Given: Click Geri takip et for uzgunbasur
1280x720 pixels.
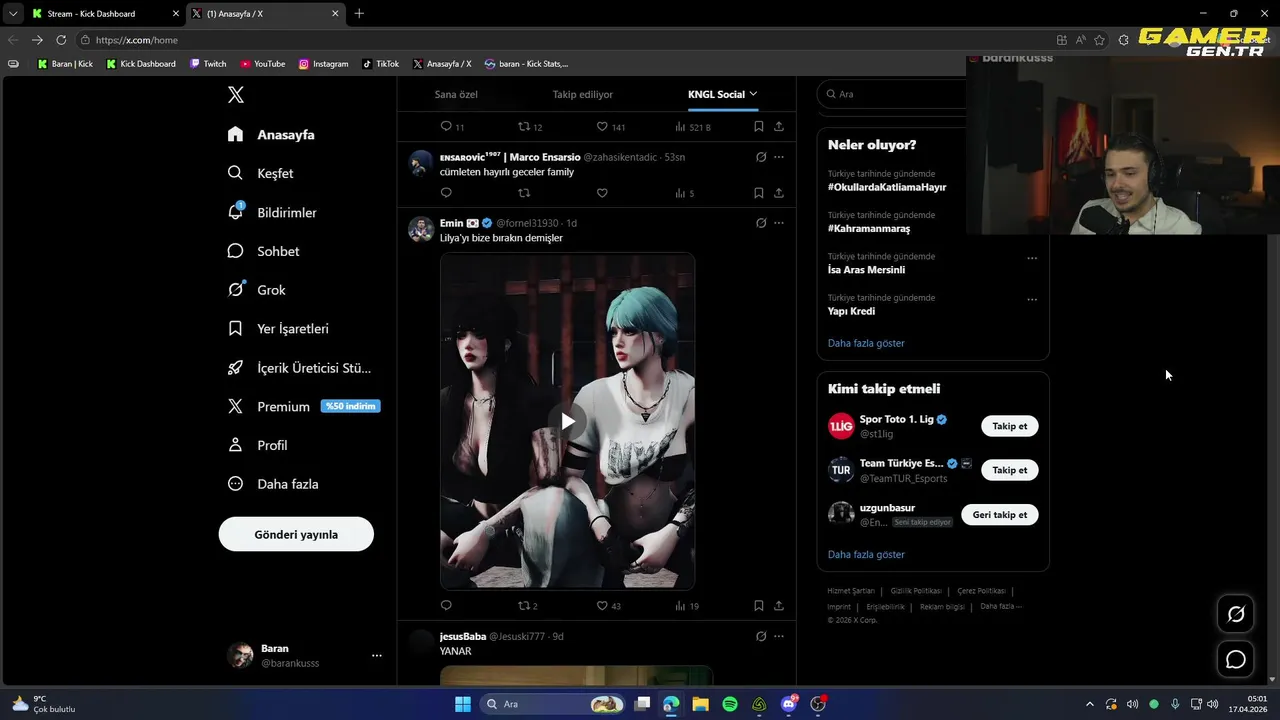Looking at the screenshot, I should coord(1000,515).
